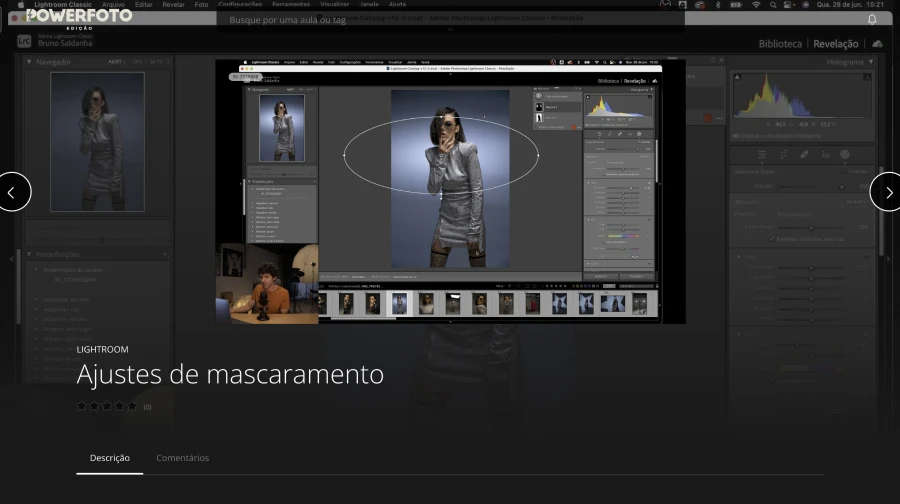This screenshot has width=900, height=504.
Task: Go to the next lesson arrow
Action: (x=887, y=192)
